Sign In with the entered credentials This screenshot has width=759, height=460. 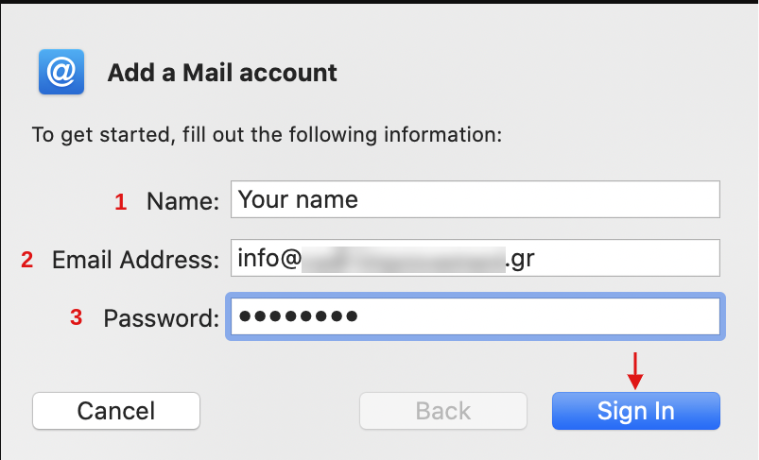tap(636, 411)
